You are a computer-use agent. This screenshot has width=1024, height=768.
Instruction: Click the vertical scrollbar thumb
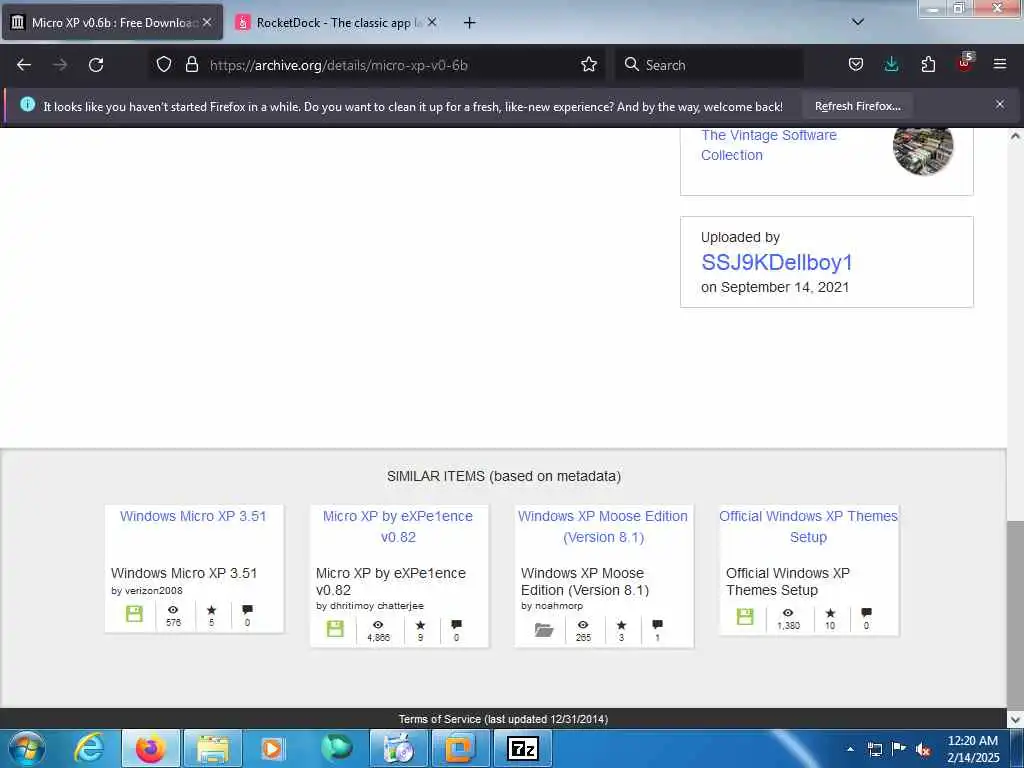click(x=1015, y=614)
